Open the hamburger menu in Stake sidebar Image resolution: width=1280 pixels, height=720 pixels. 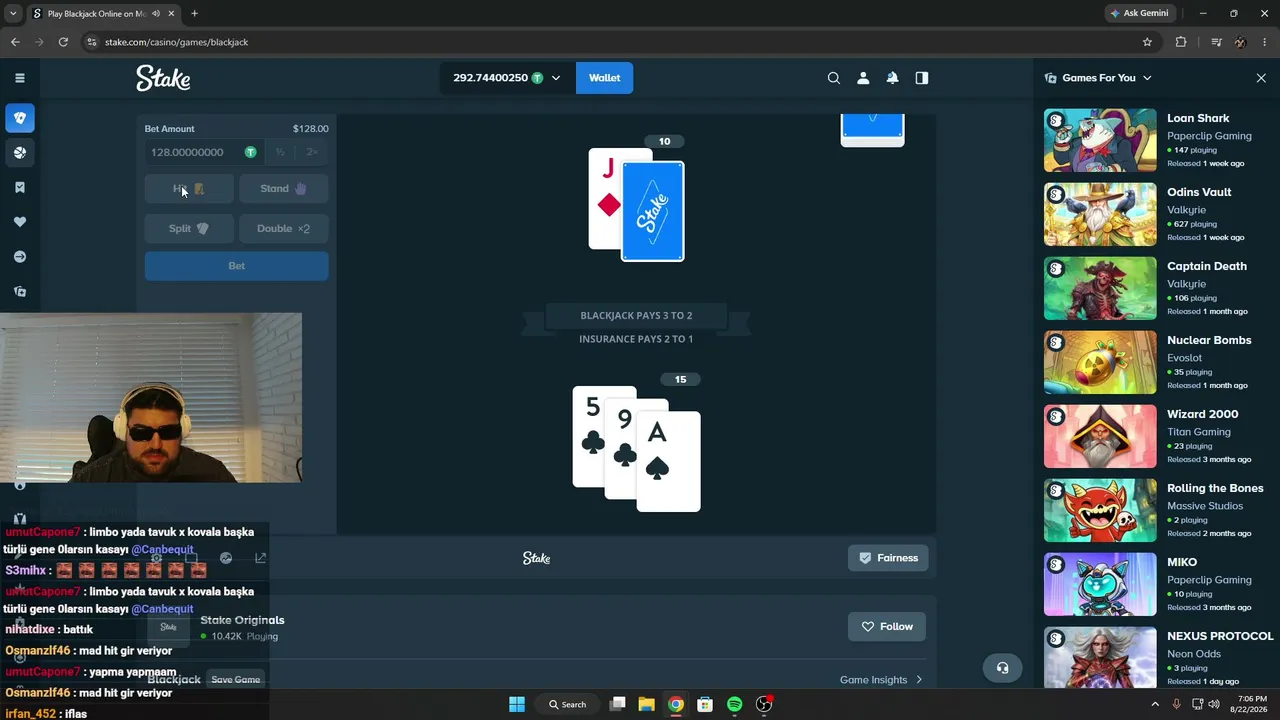(19, 78)
